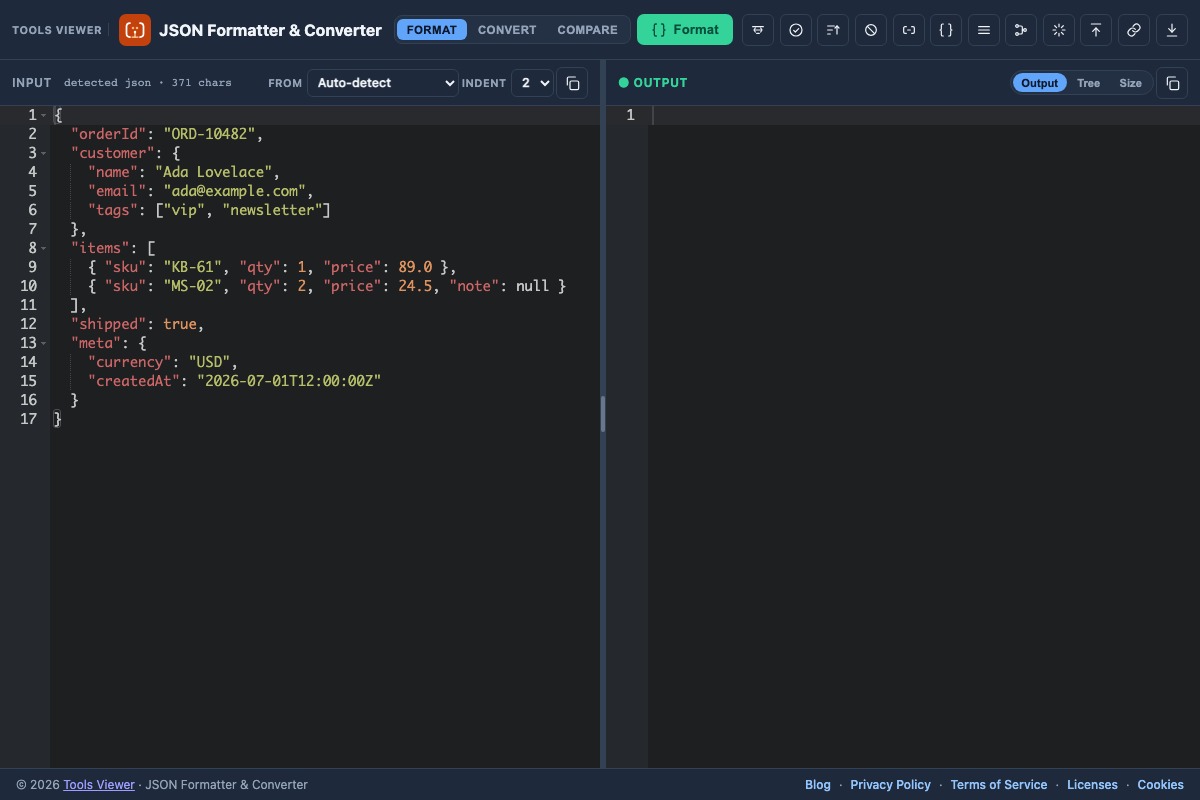Click the three horizontal lines icon
The image size is (1200, 800).
click(x=984, y=30)
